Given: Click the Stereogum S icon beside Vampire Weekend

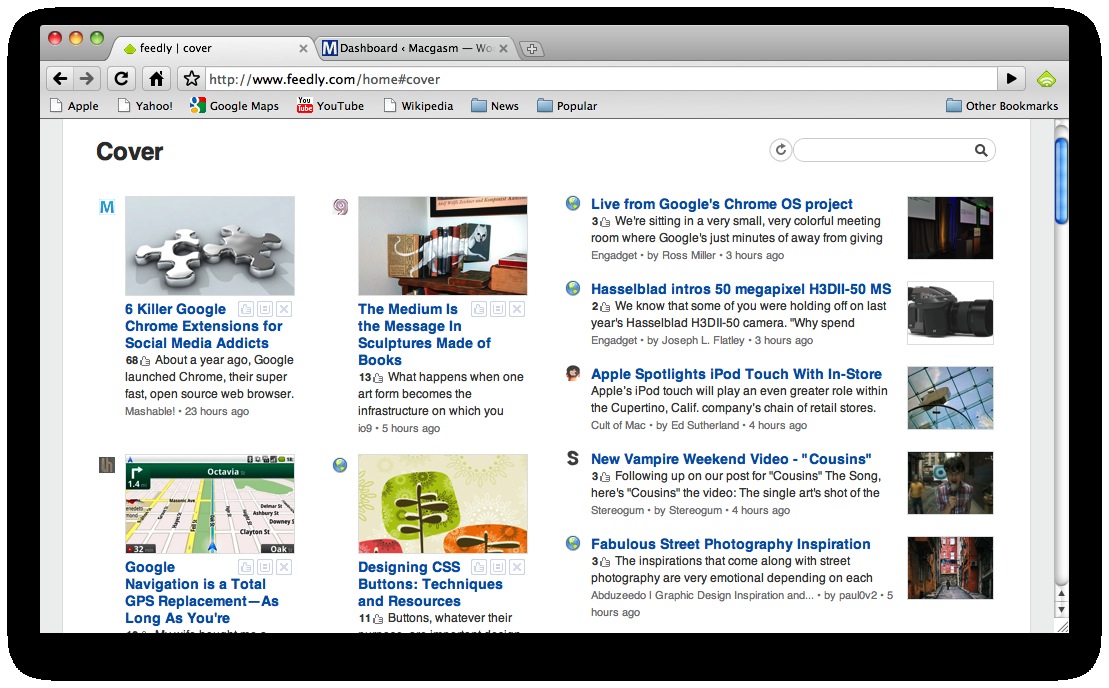Looking at the screenshot, I should (x=573, y=458).
